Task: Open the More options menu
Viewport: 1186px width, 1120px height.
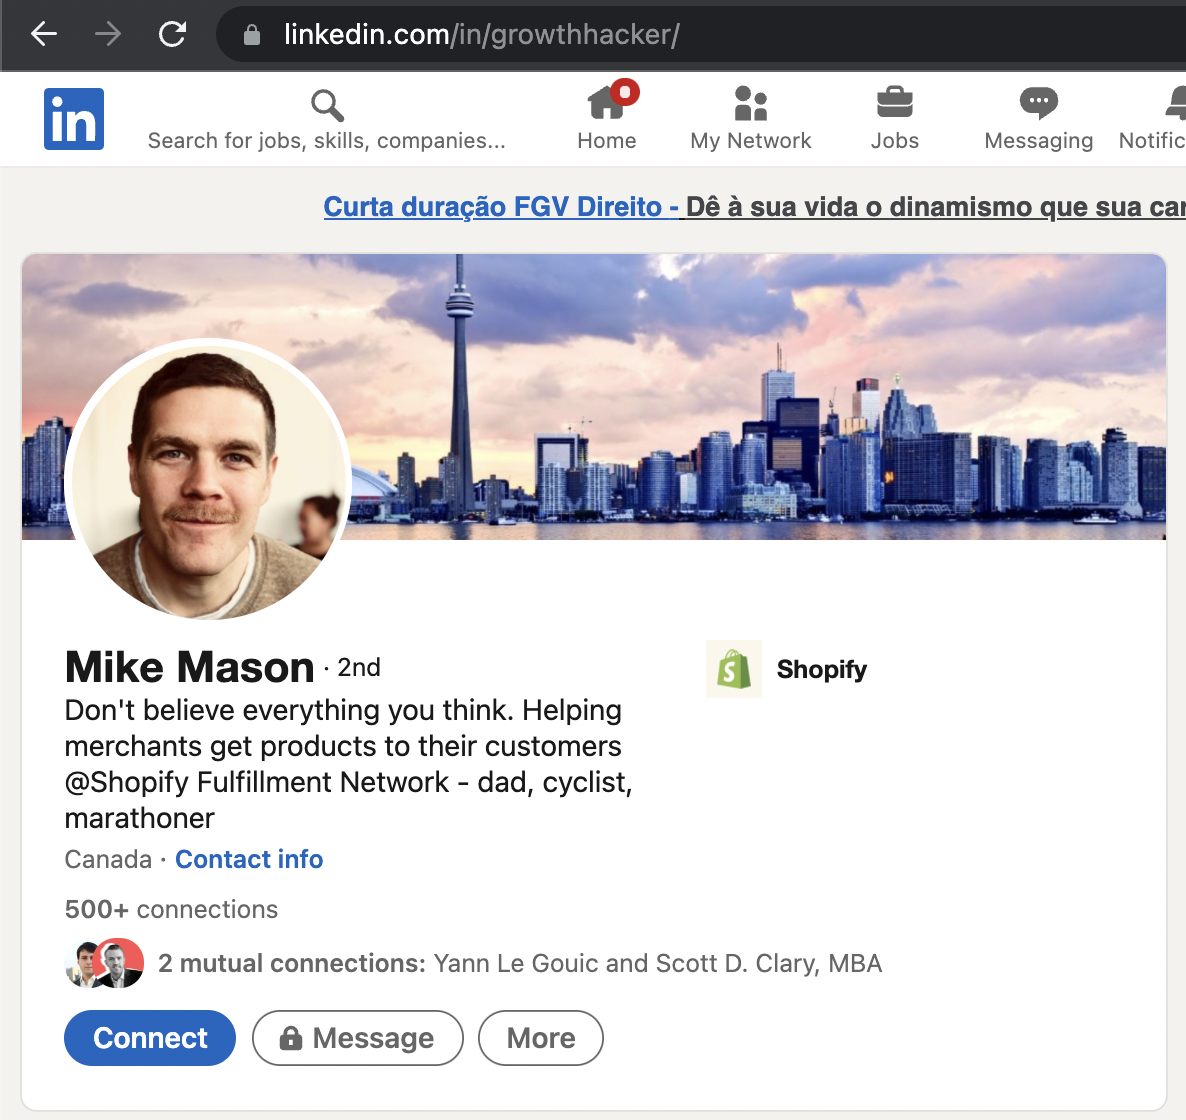Action: 540,1038
